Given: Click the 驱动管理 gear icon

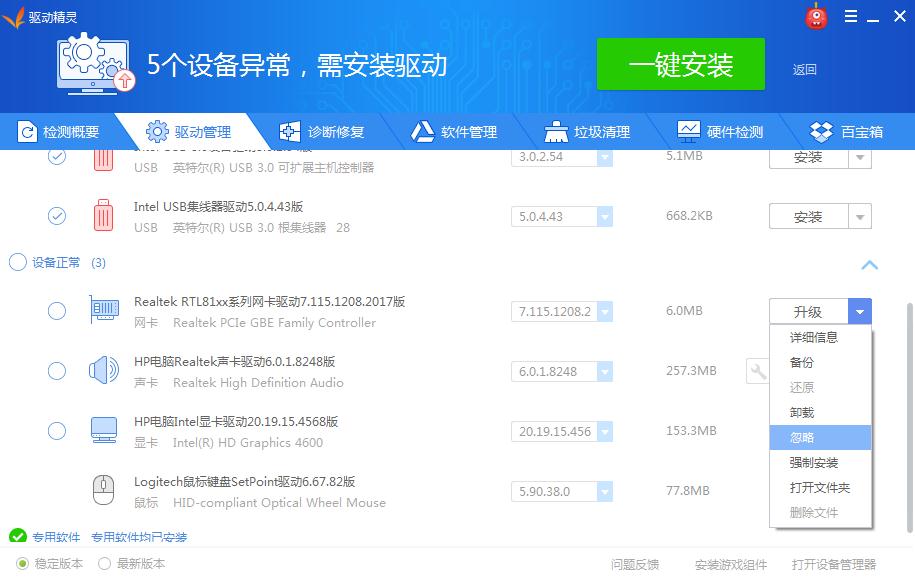Looking at the screenshot, I should tap(157, 132).
